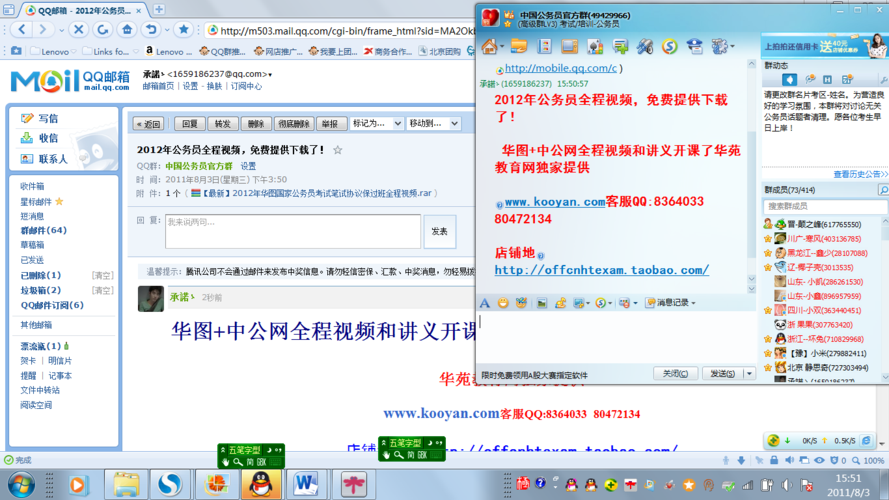Click the undo closed tab arrow icon
The height and width of the screenshot is (500, 889).
pyautogui.click(x=151, y=29)
